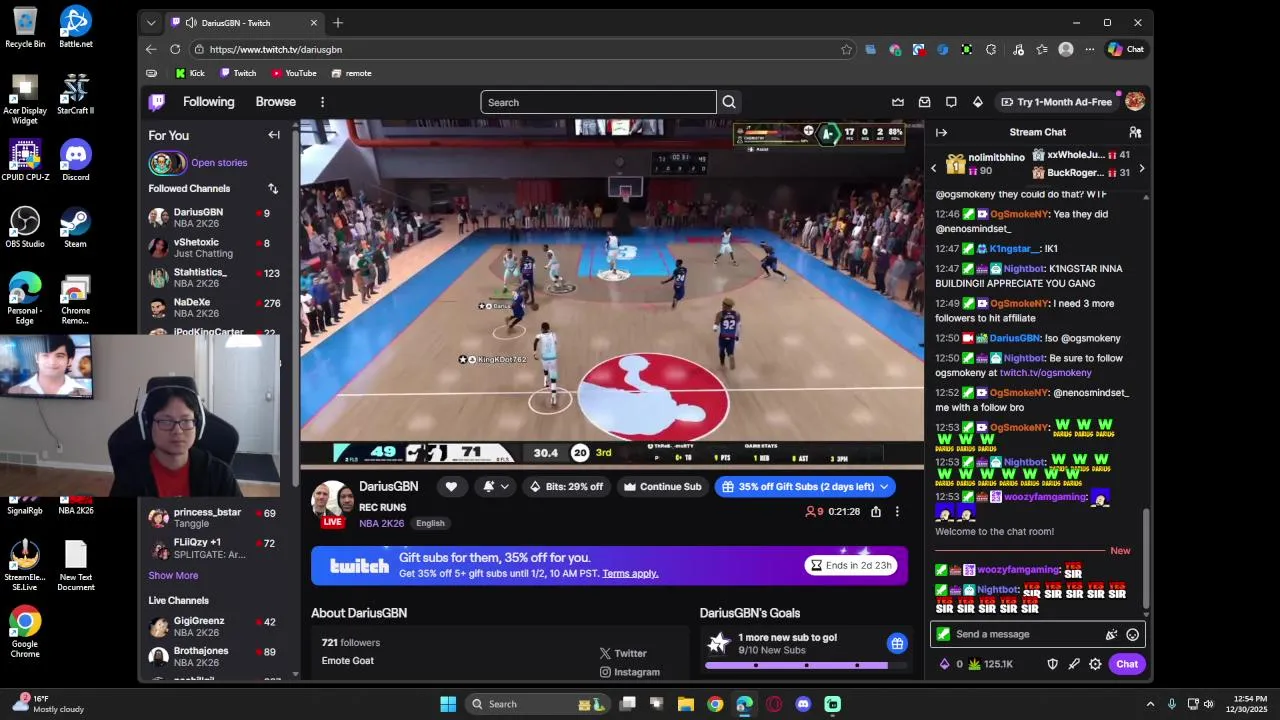The image size is (1280, 720).
Task: Click the celebration party icon in chat box
Action: (1111, 634)
